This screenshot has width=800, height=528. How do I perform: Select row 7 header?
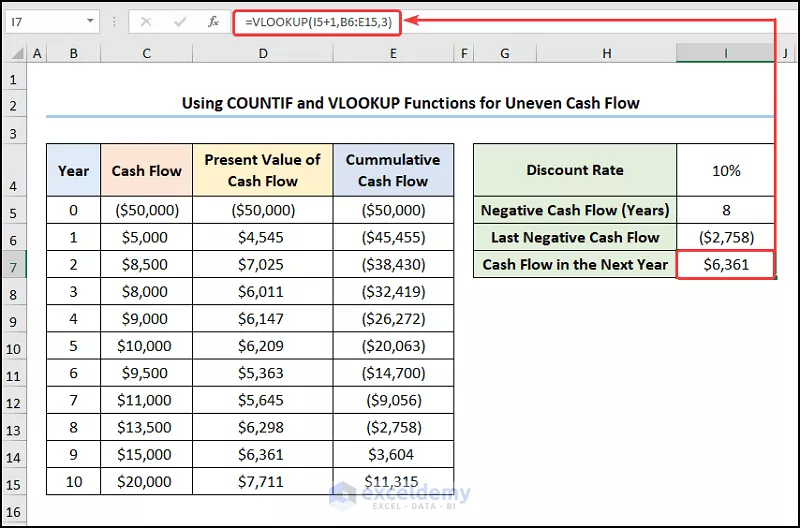(14, 266)
